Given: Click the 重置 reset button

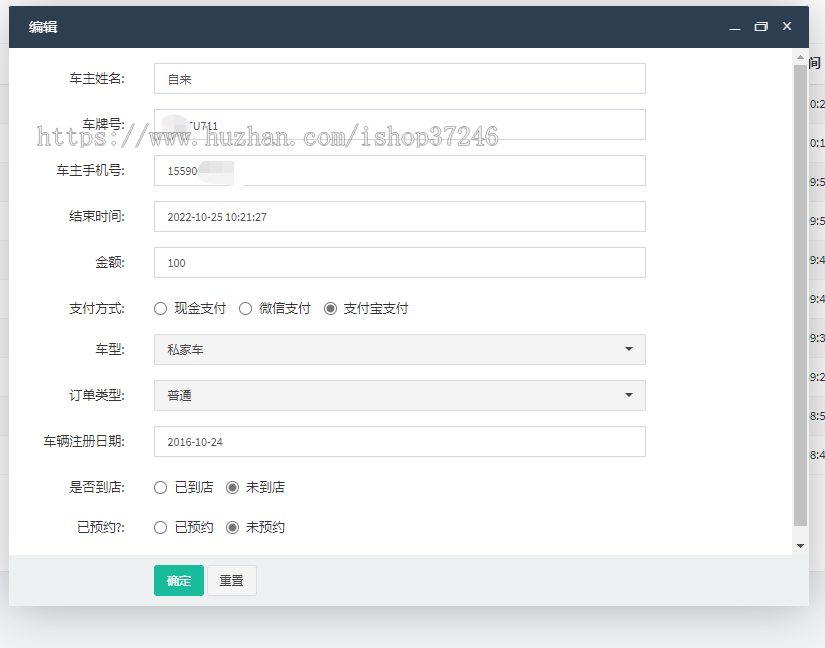Looking at the screenshot, I should pos(232,581).
